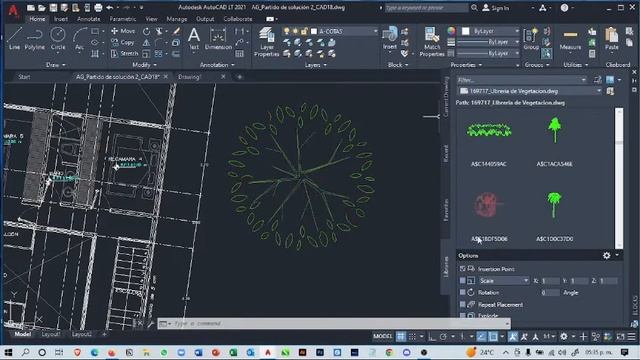Open Windows Start menu
The width and height of the screenshot is (640, 360).
(8, 352)
